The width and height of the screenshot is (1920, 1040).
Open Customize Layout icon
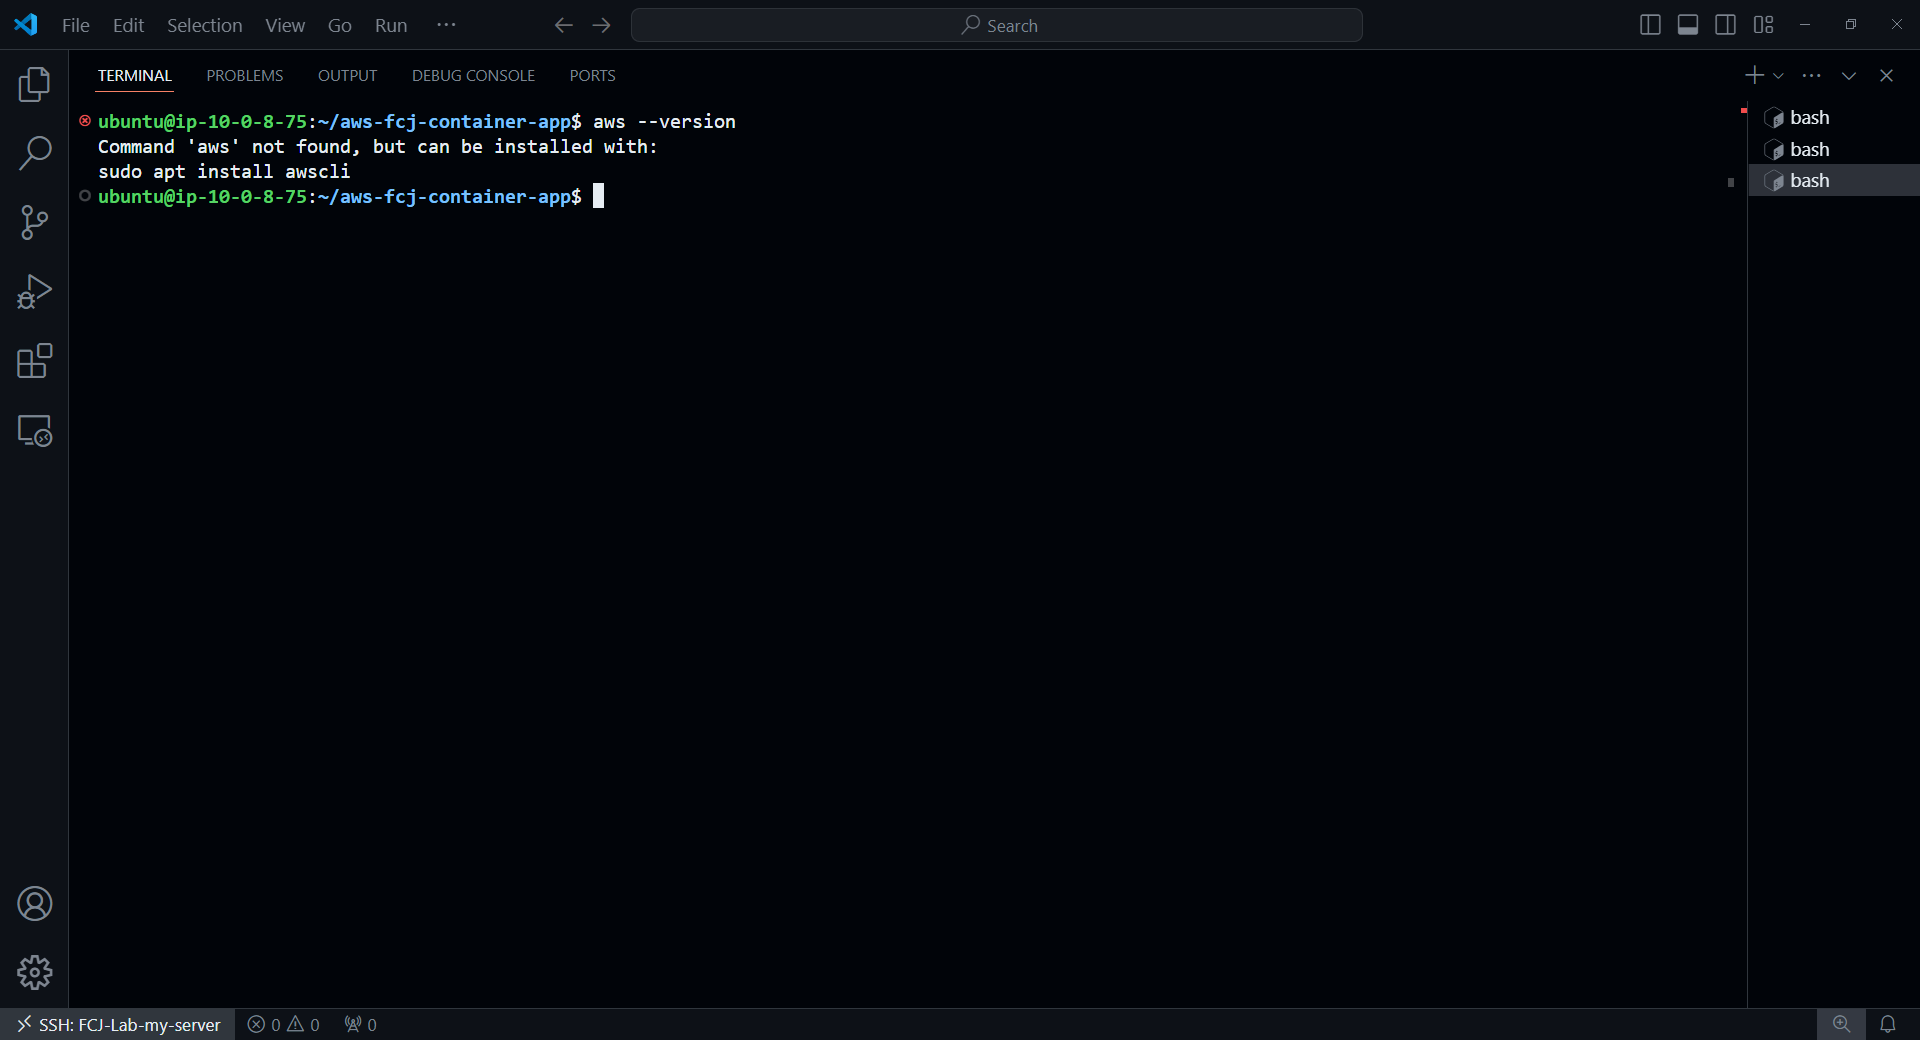pyautogui.click(x=1763, y=25)
